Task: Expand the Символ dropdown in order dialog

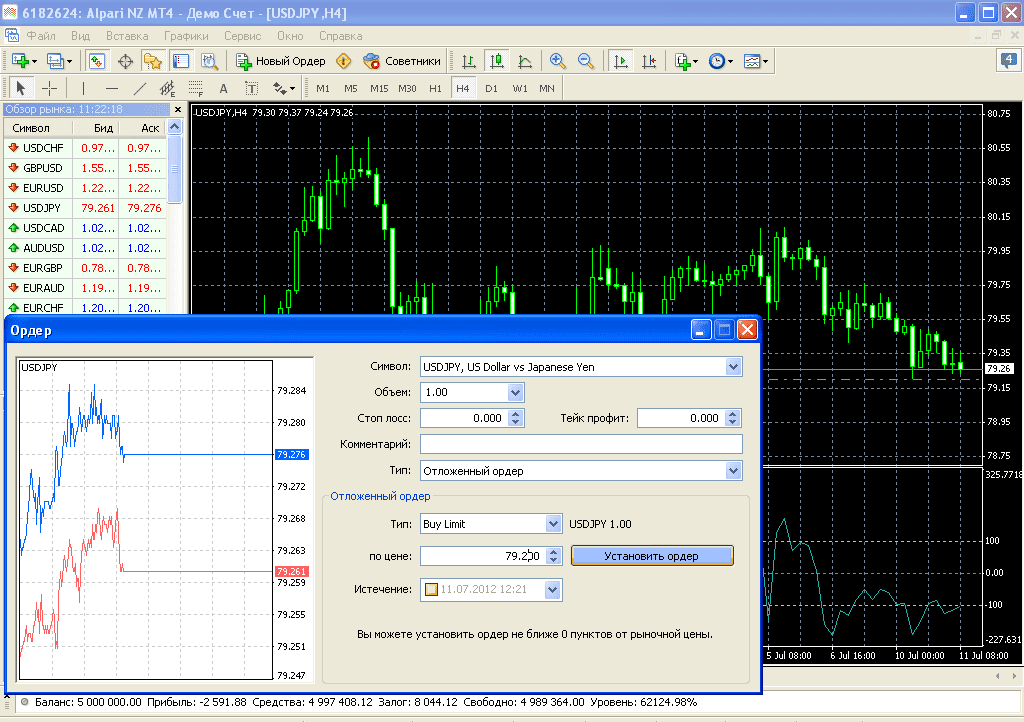Action: click(734, 367)
